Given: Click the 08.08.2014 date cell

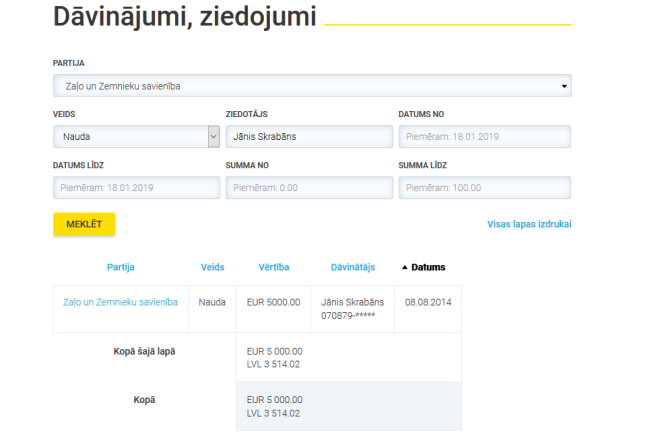Looking at the screenshot, I should (x=428, y=301).
